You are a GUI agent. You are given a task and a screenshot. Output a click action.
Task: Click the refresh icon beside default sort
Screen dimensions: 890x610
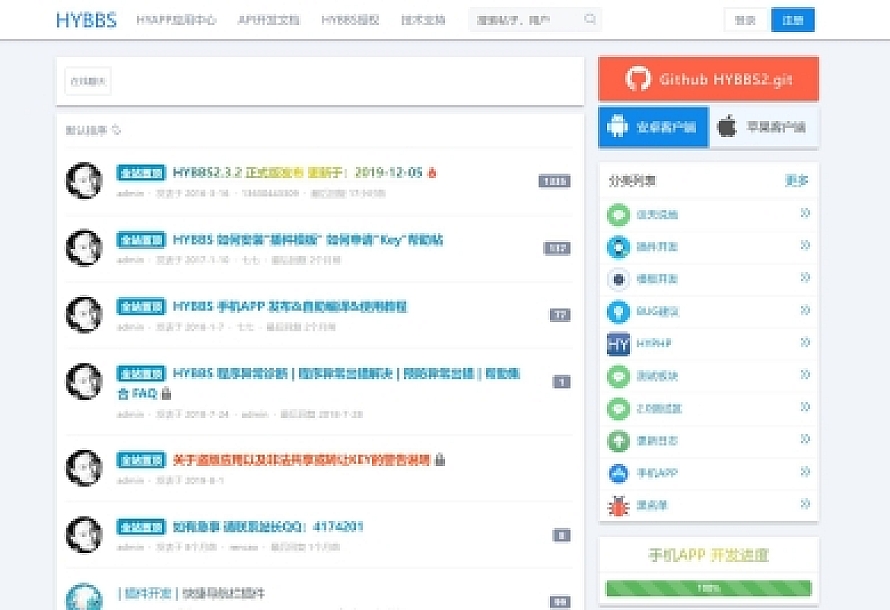click(x=117, y=130)
